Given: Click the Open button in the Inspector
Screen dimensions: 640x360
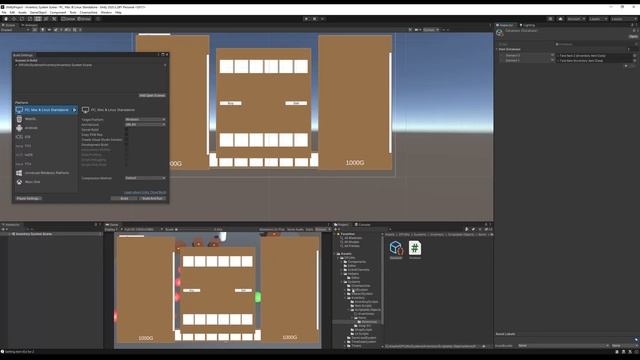Looking at the screenshot, I should click(x=633, y=36).
